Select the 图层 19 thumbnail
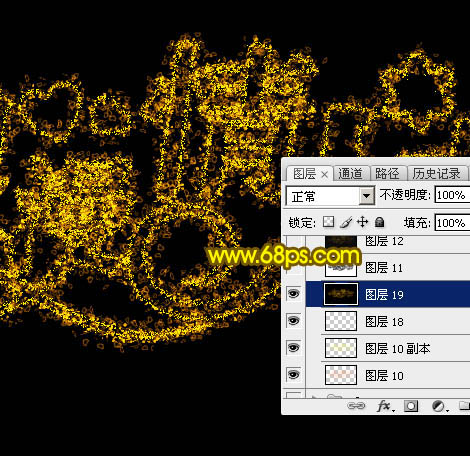470x456 pixels. click(x=341, y=294)
